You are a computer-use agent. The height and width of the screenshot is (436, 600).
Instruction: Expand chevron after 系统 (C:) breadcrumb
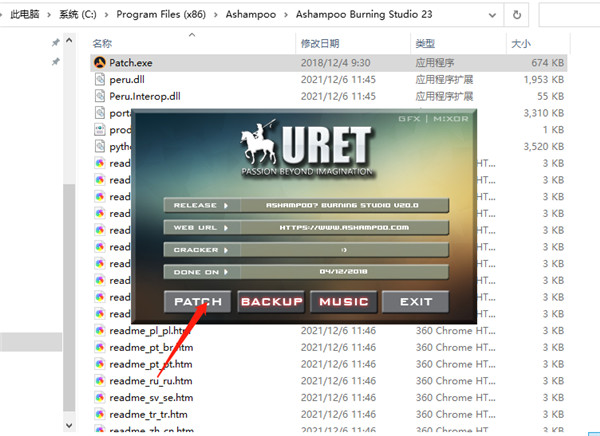106,15
